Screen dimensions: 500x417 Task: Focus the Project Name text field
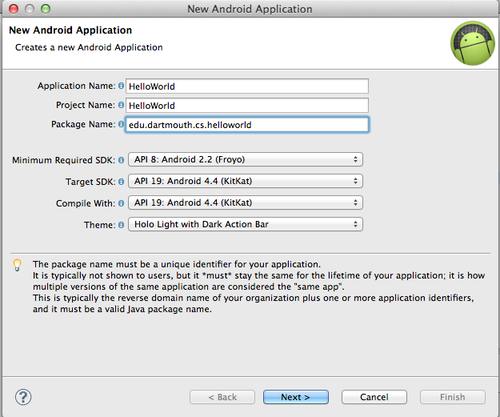click(x=247, y=105)
